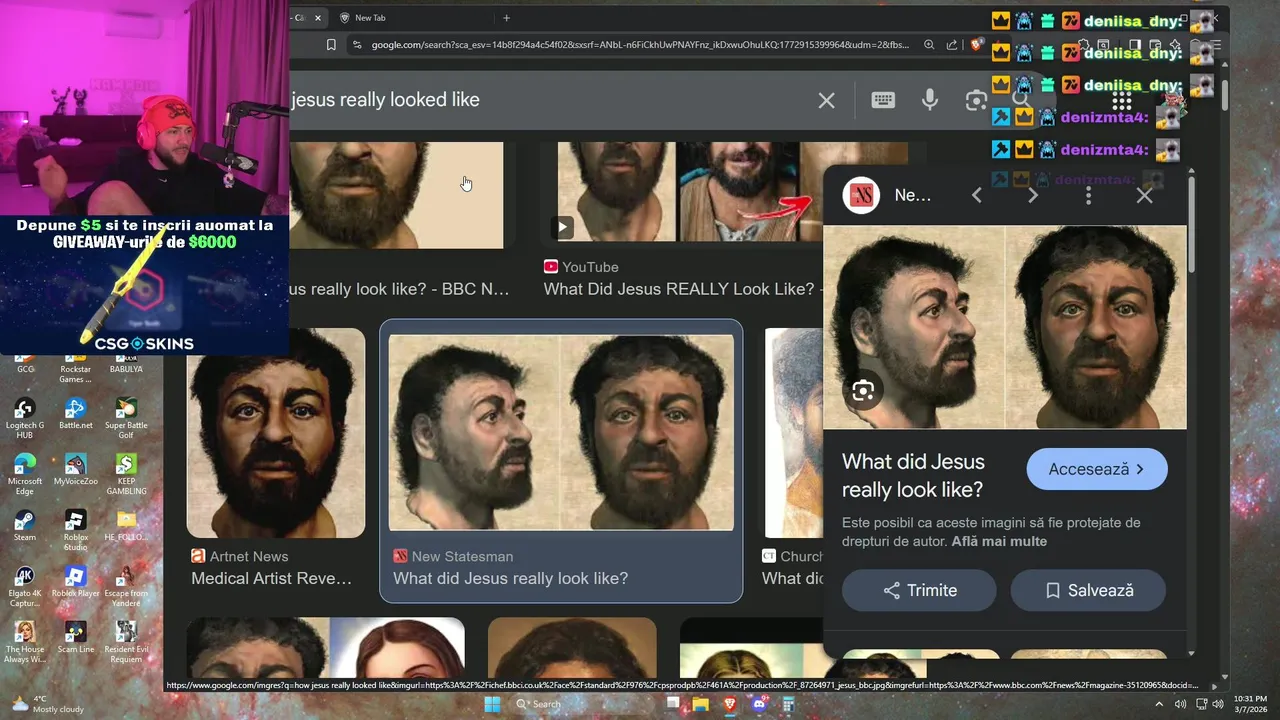Open Steam desktop shortcut

click(24, 526)
